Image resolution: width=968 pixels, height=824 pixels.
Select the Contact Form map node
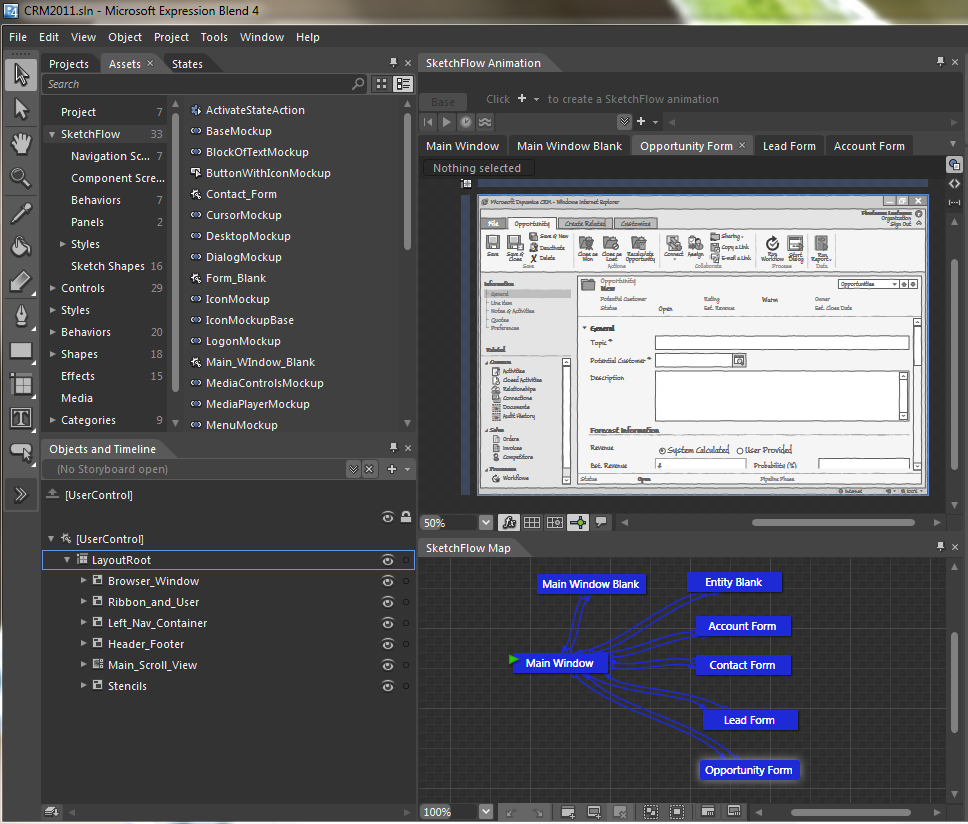pyautogui.click(x=742, y=665)
